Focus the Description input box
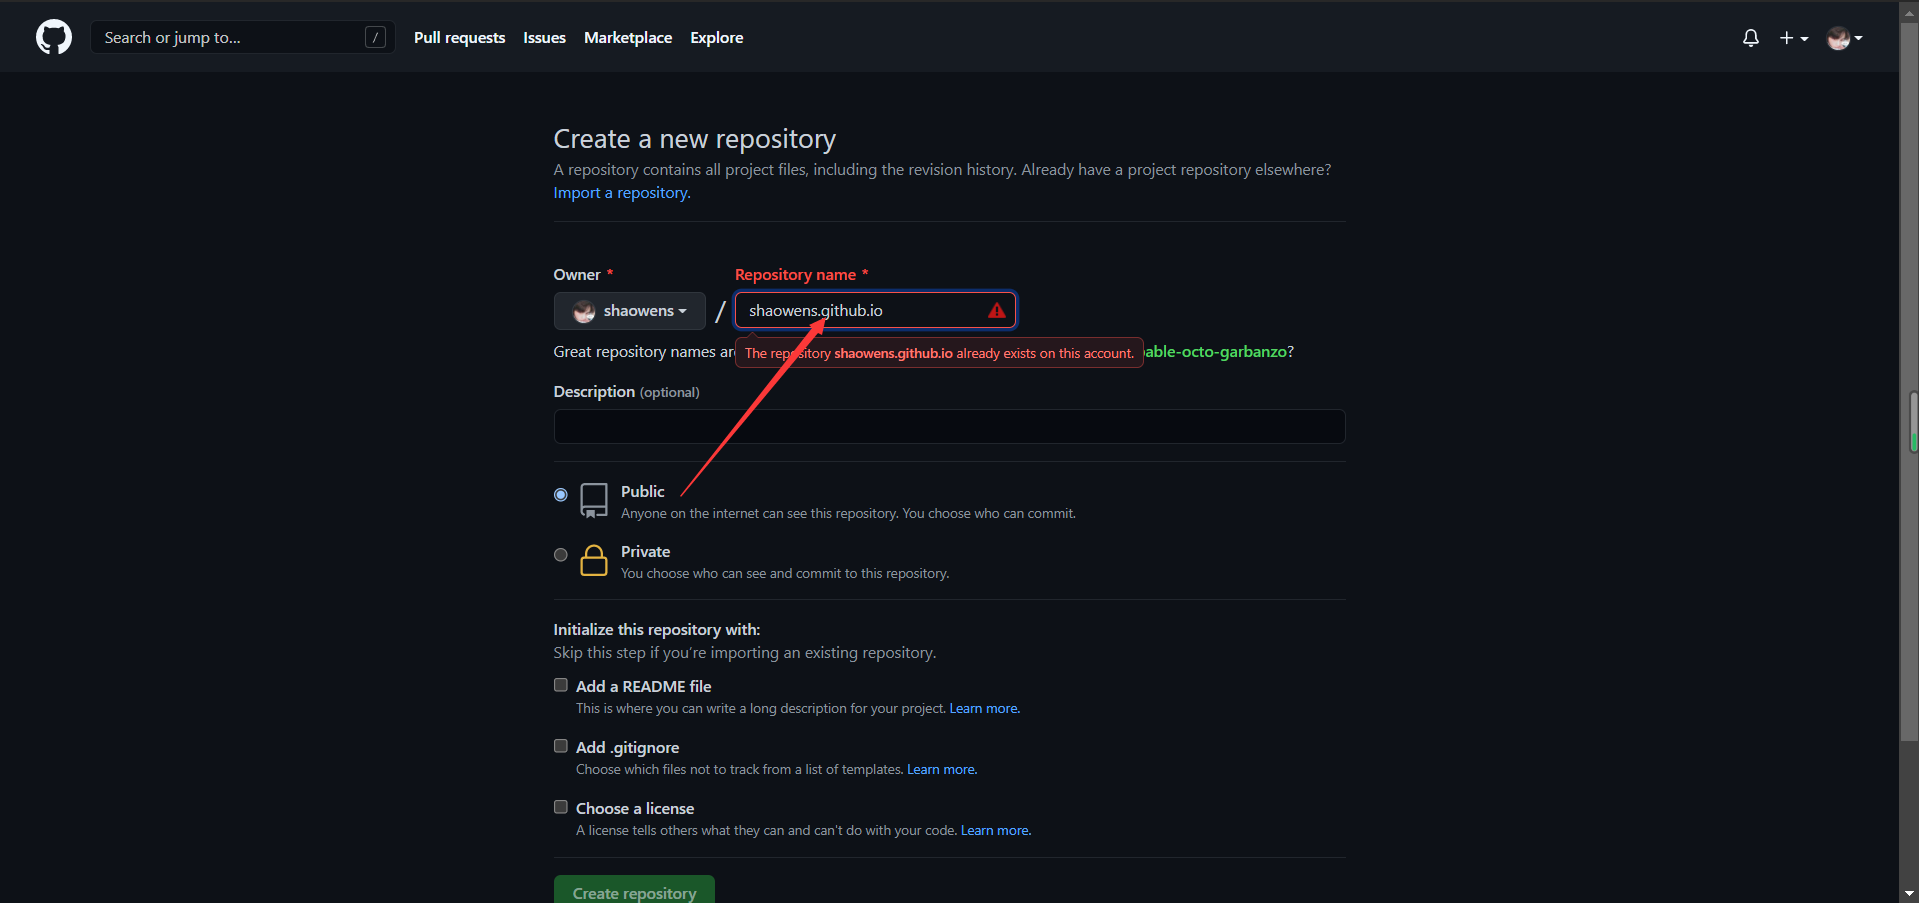Viewport: 1919px width, 903px height. click(x=949, y=427)
